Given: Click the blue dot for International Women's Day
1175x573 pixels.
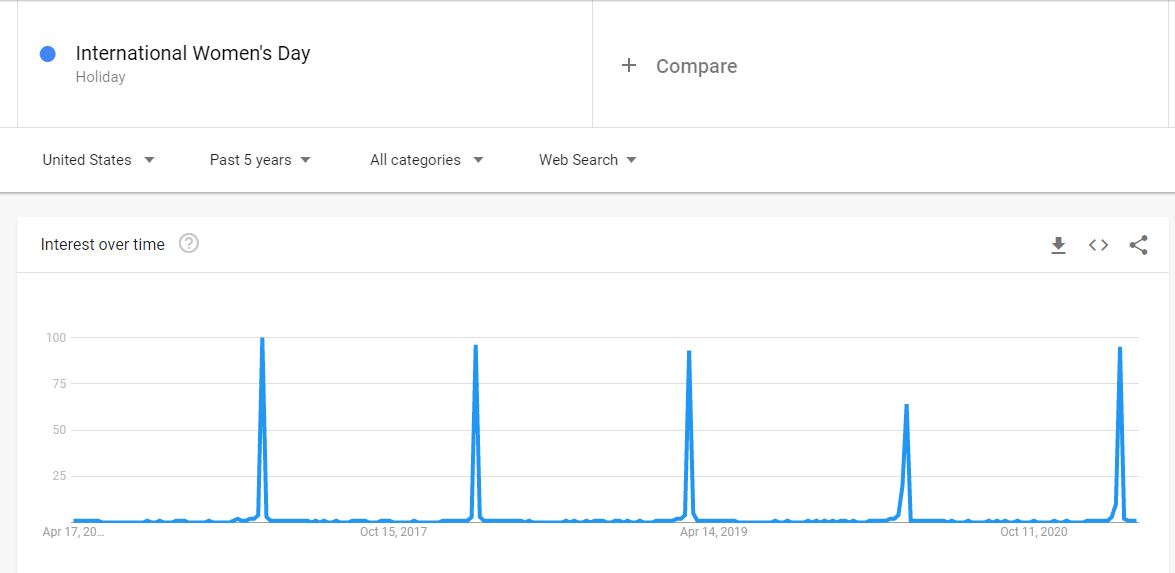Looking at the screenshot, I should click(47, 54).
